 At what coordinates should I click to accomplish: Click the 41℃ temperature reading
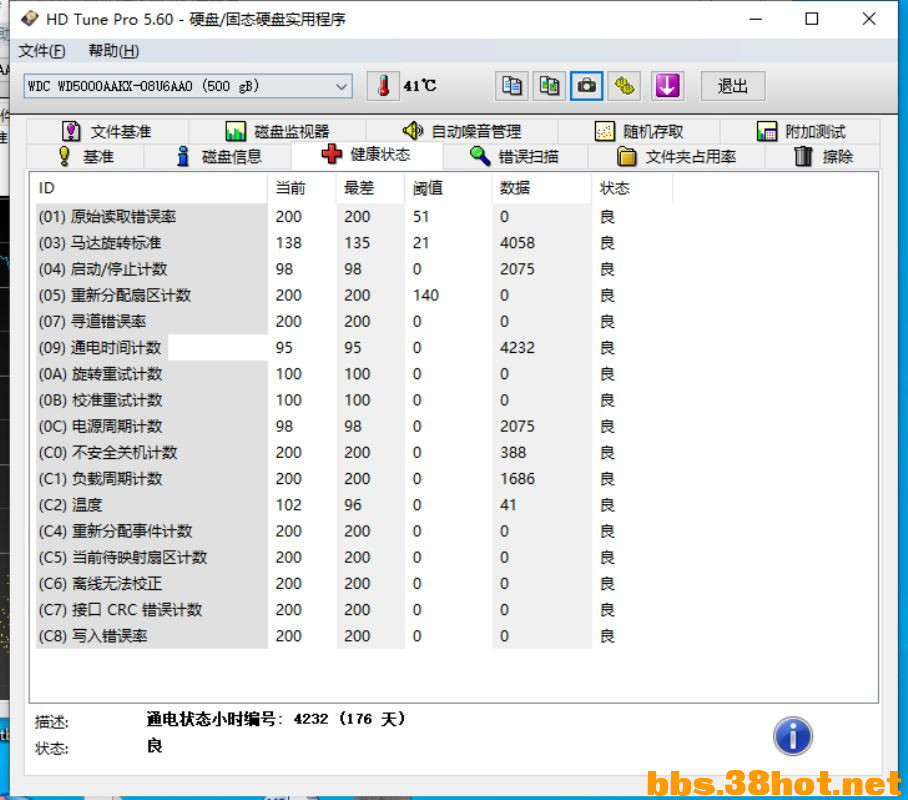coord(420,86)
